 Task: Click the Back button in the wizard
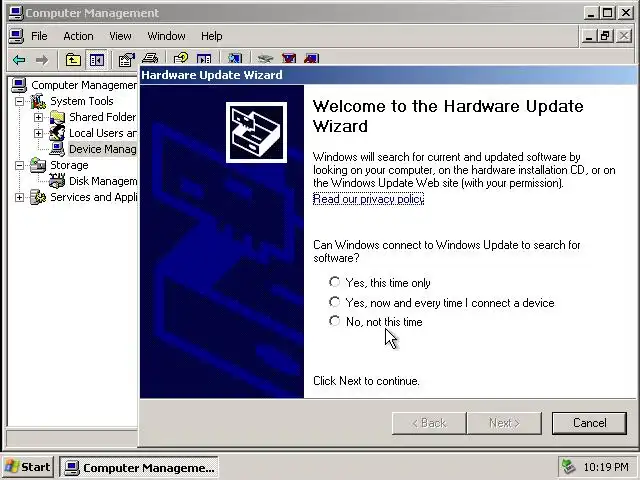[429, 423]
